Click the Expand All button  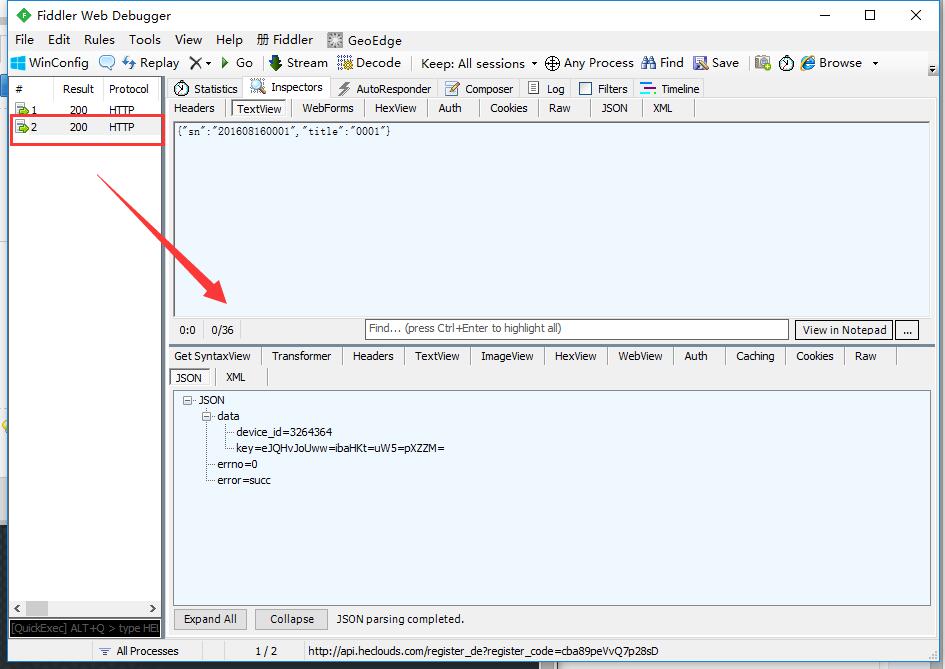[x=210, y=619]
